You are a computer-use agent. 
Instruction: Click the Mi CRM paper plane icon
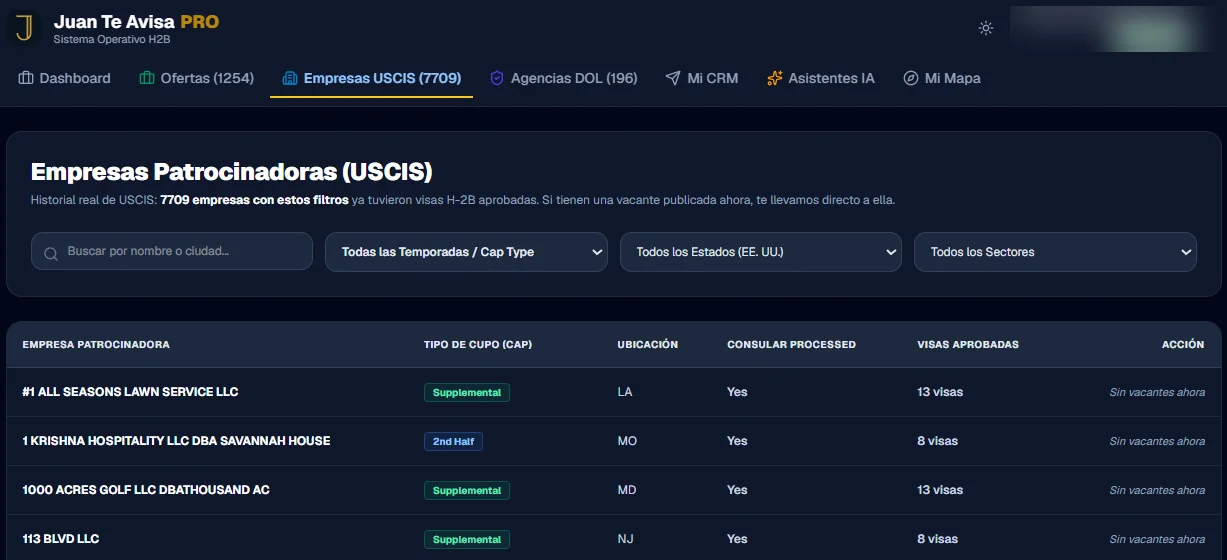point(673,78)
